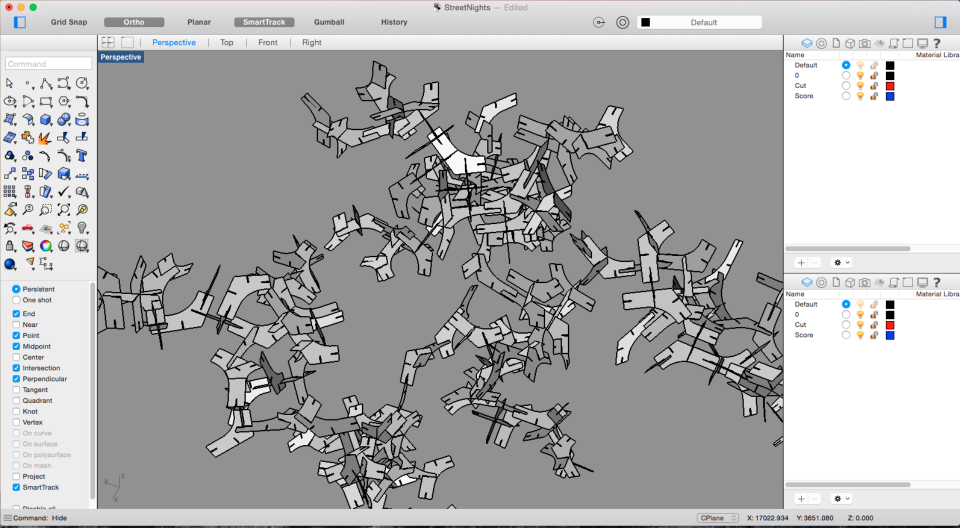Disable the End object snap checkbox
The image size is (960, 528).
click(16, 313)
